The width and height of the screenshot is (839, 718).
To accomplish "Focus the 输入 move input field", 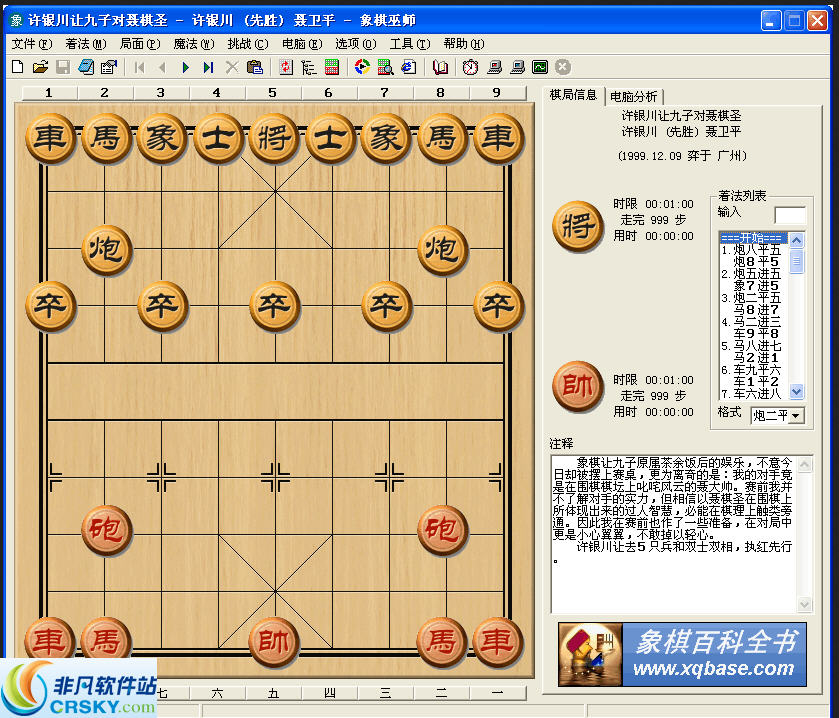I will 790,215.
